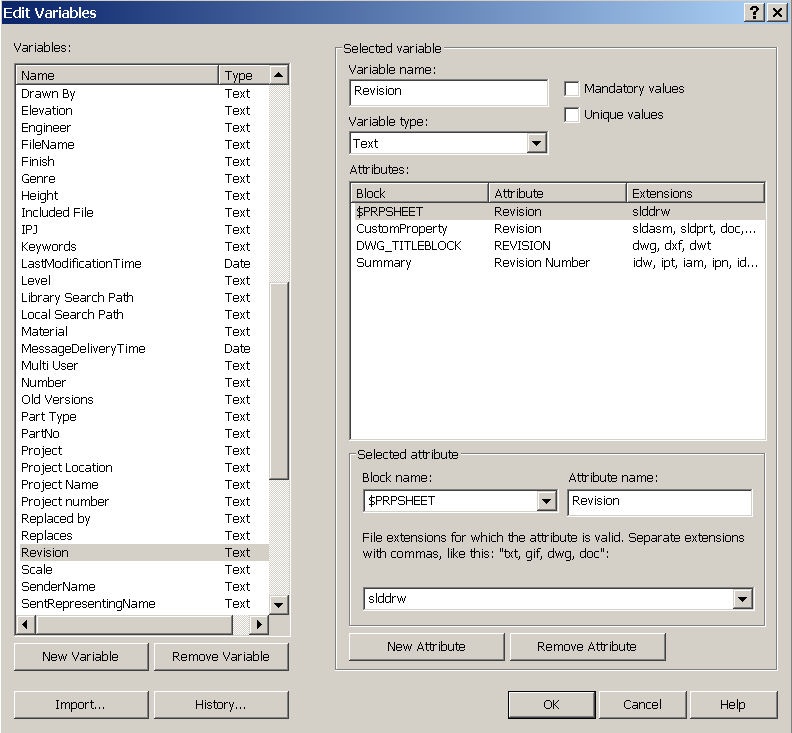
Task: Click the vertical scrollbar thumb of the variables list
Action: (278, 380)
